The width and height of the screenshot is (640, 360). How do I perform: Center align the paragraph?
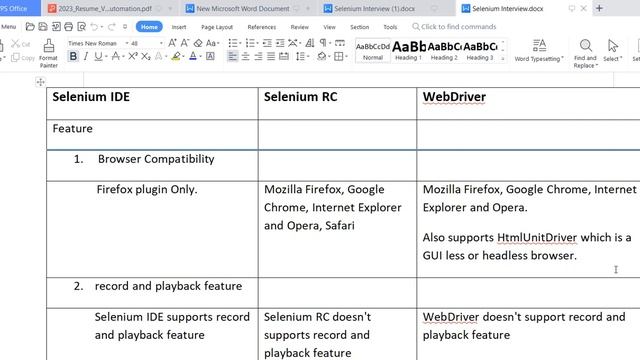coord(245,56)
